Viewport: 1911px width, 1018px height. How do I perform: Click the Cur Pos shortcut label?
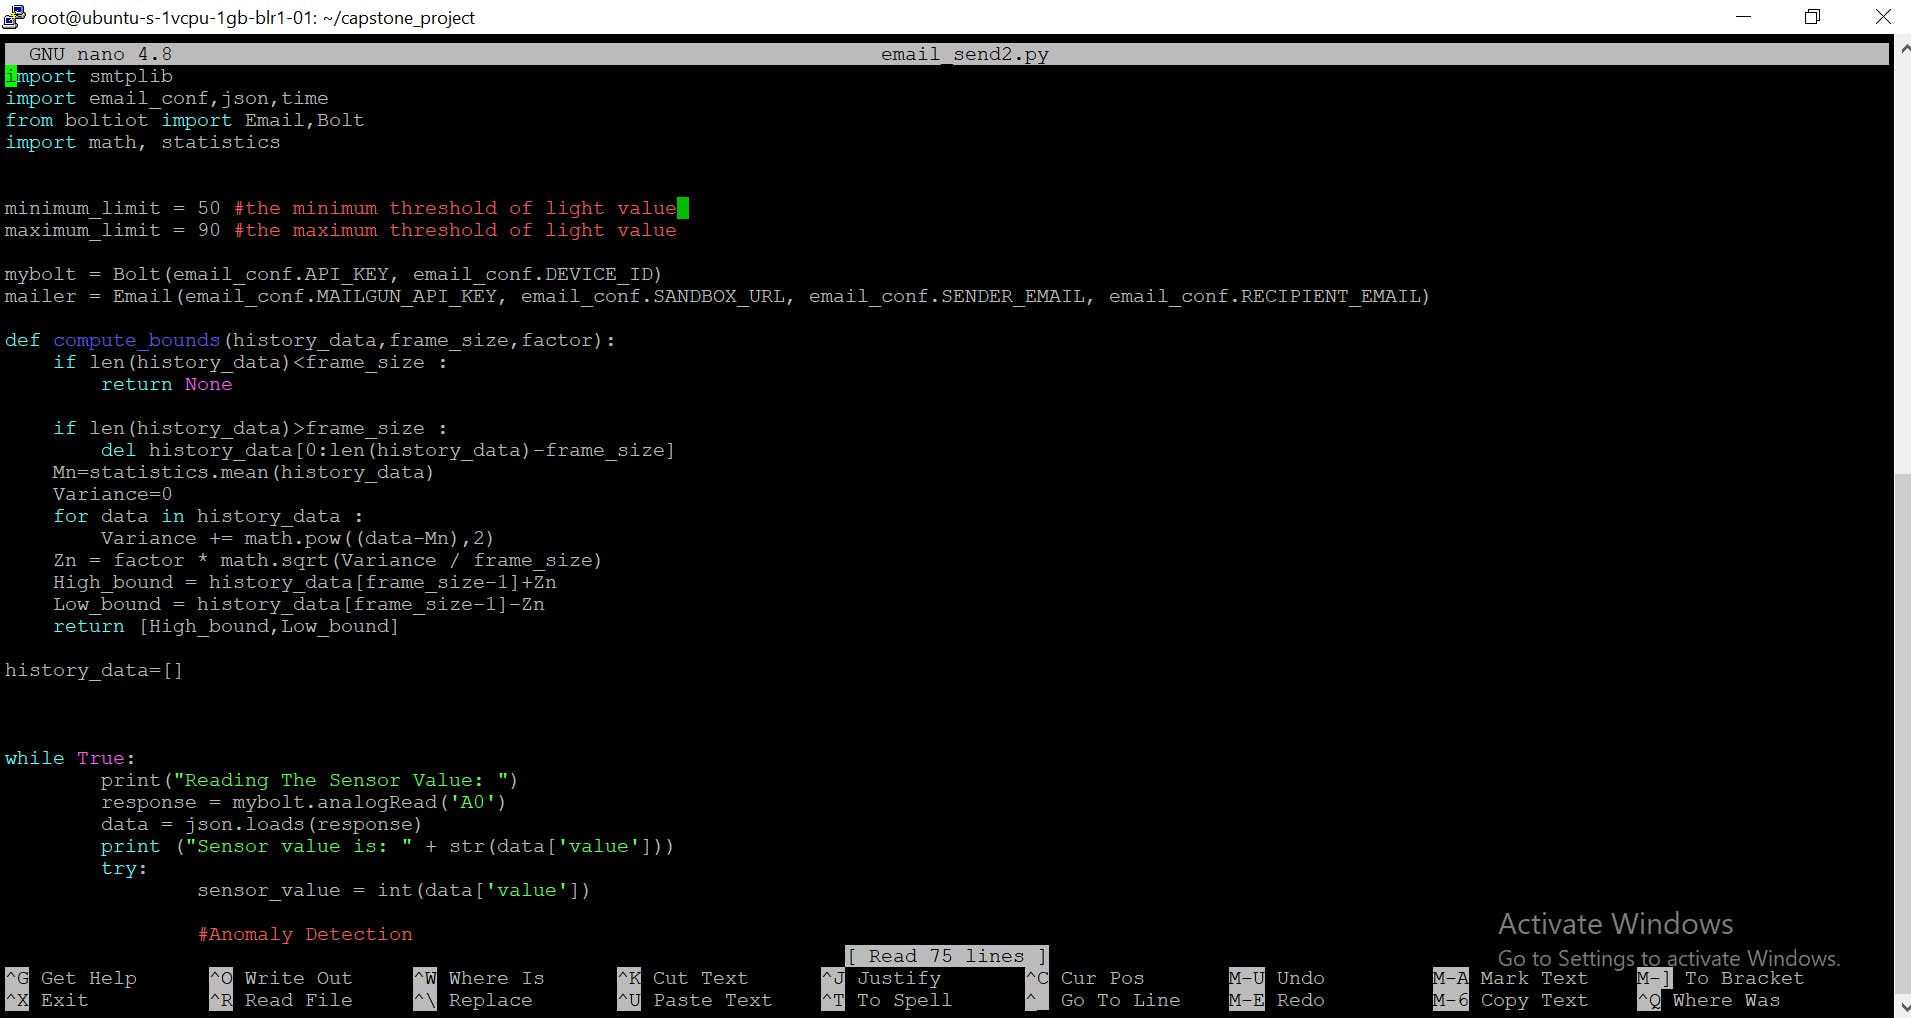[1102, 978]
